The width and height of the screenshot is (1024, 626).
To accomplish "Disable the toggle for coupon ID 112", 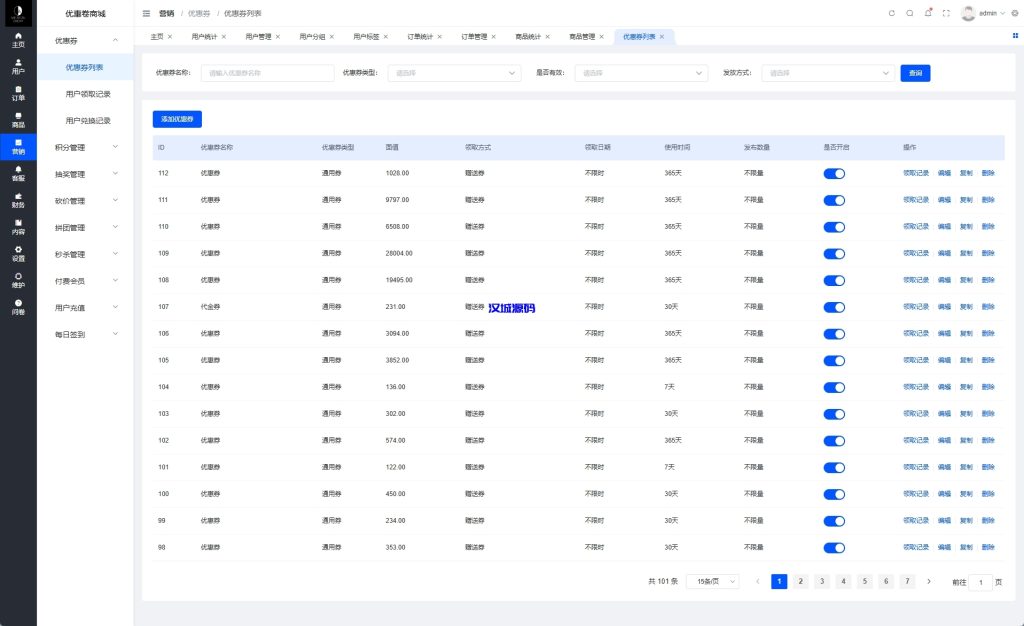I will point(834,173).
